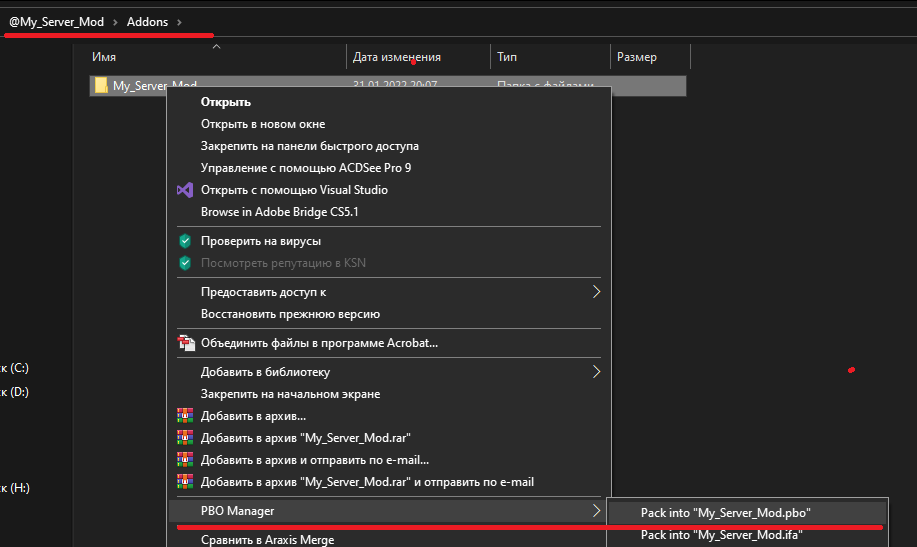
Task: Select 'Управление с помощью ACDSee Pro 9'
Action: click(306, 168)
